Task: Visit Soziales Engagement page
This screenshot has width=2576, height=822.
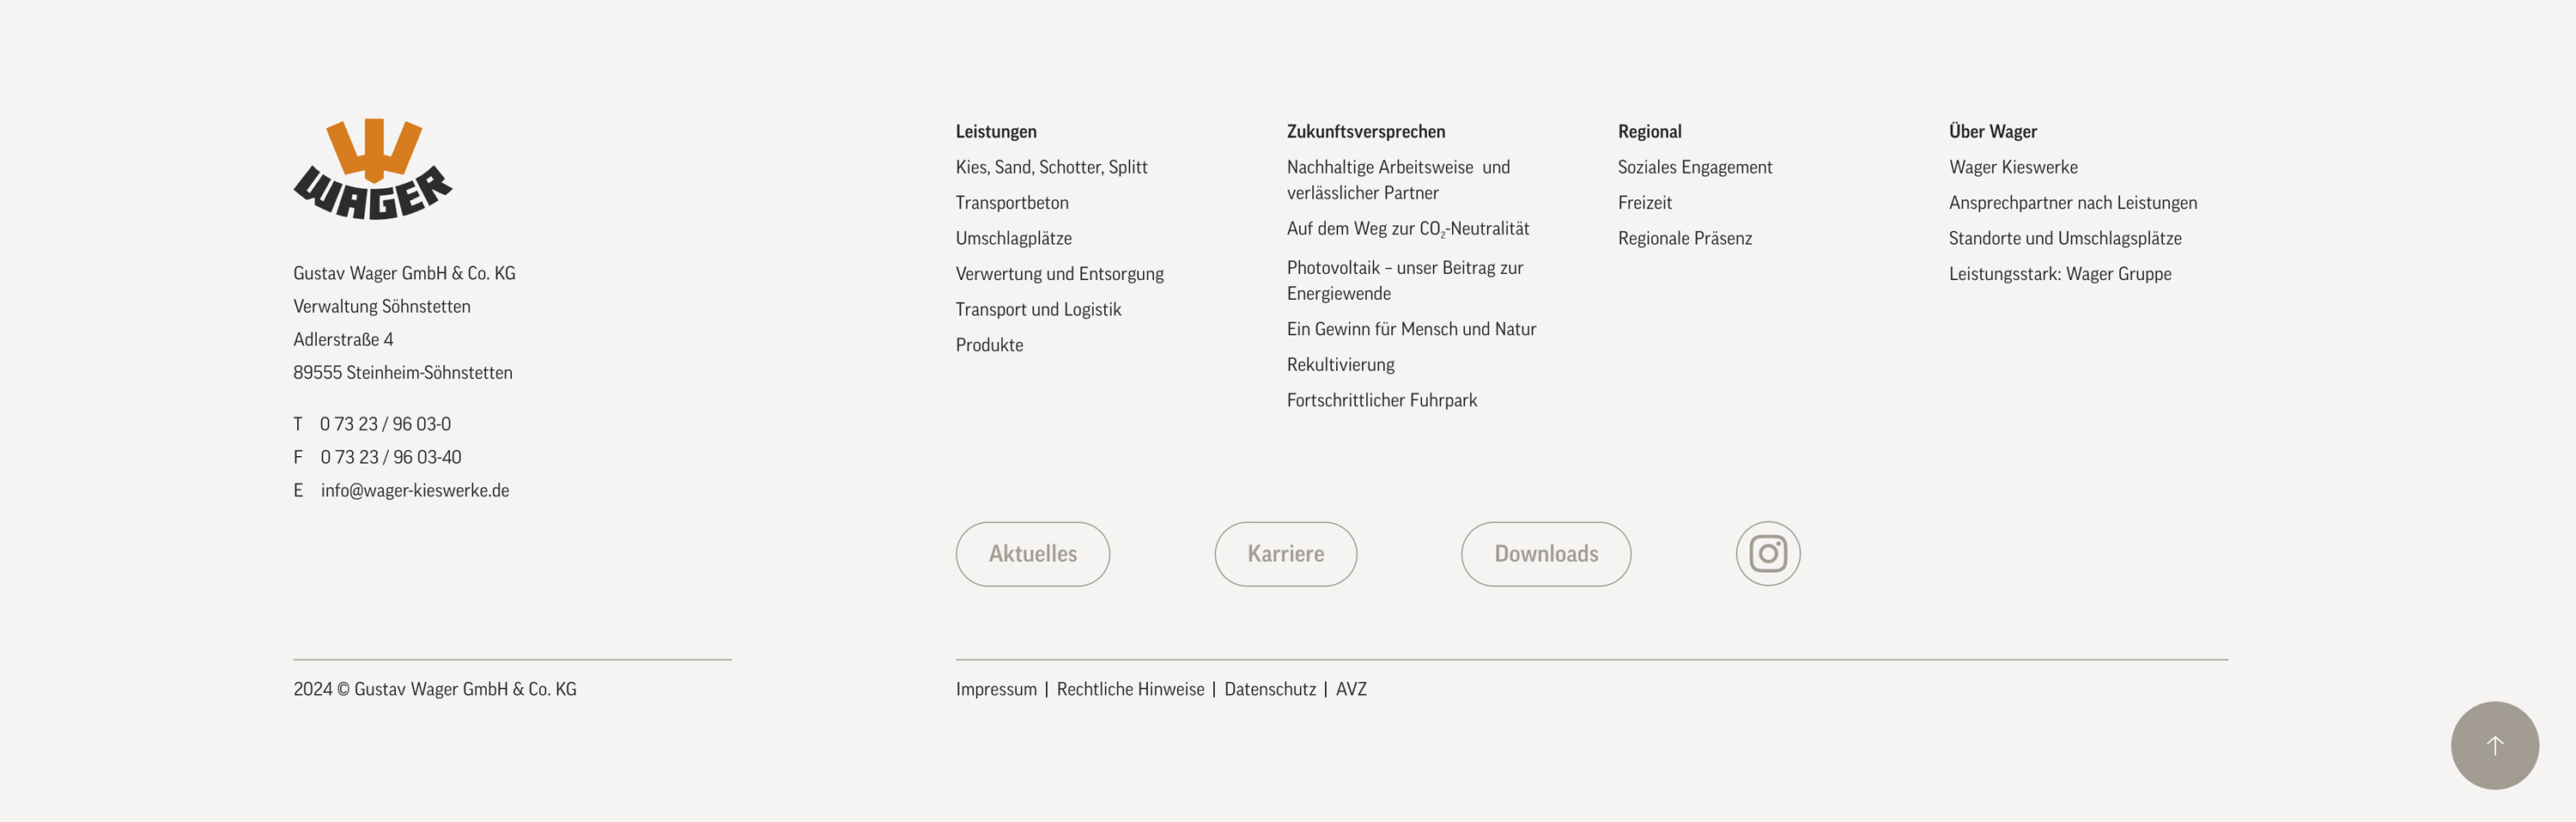Action: [1694, 167]
